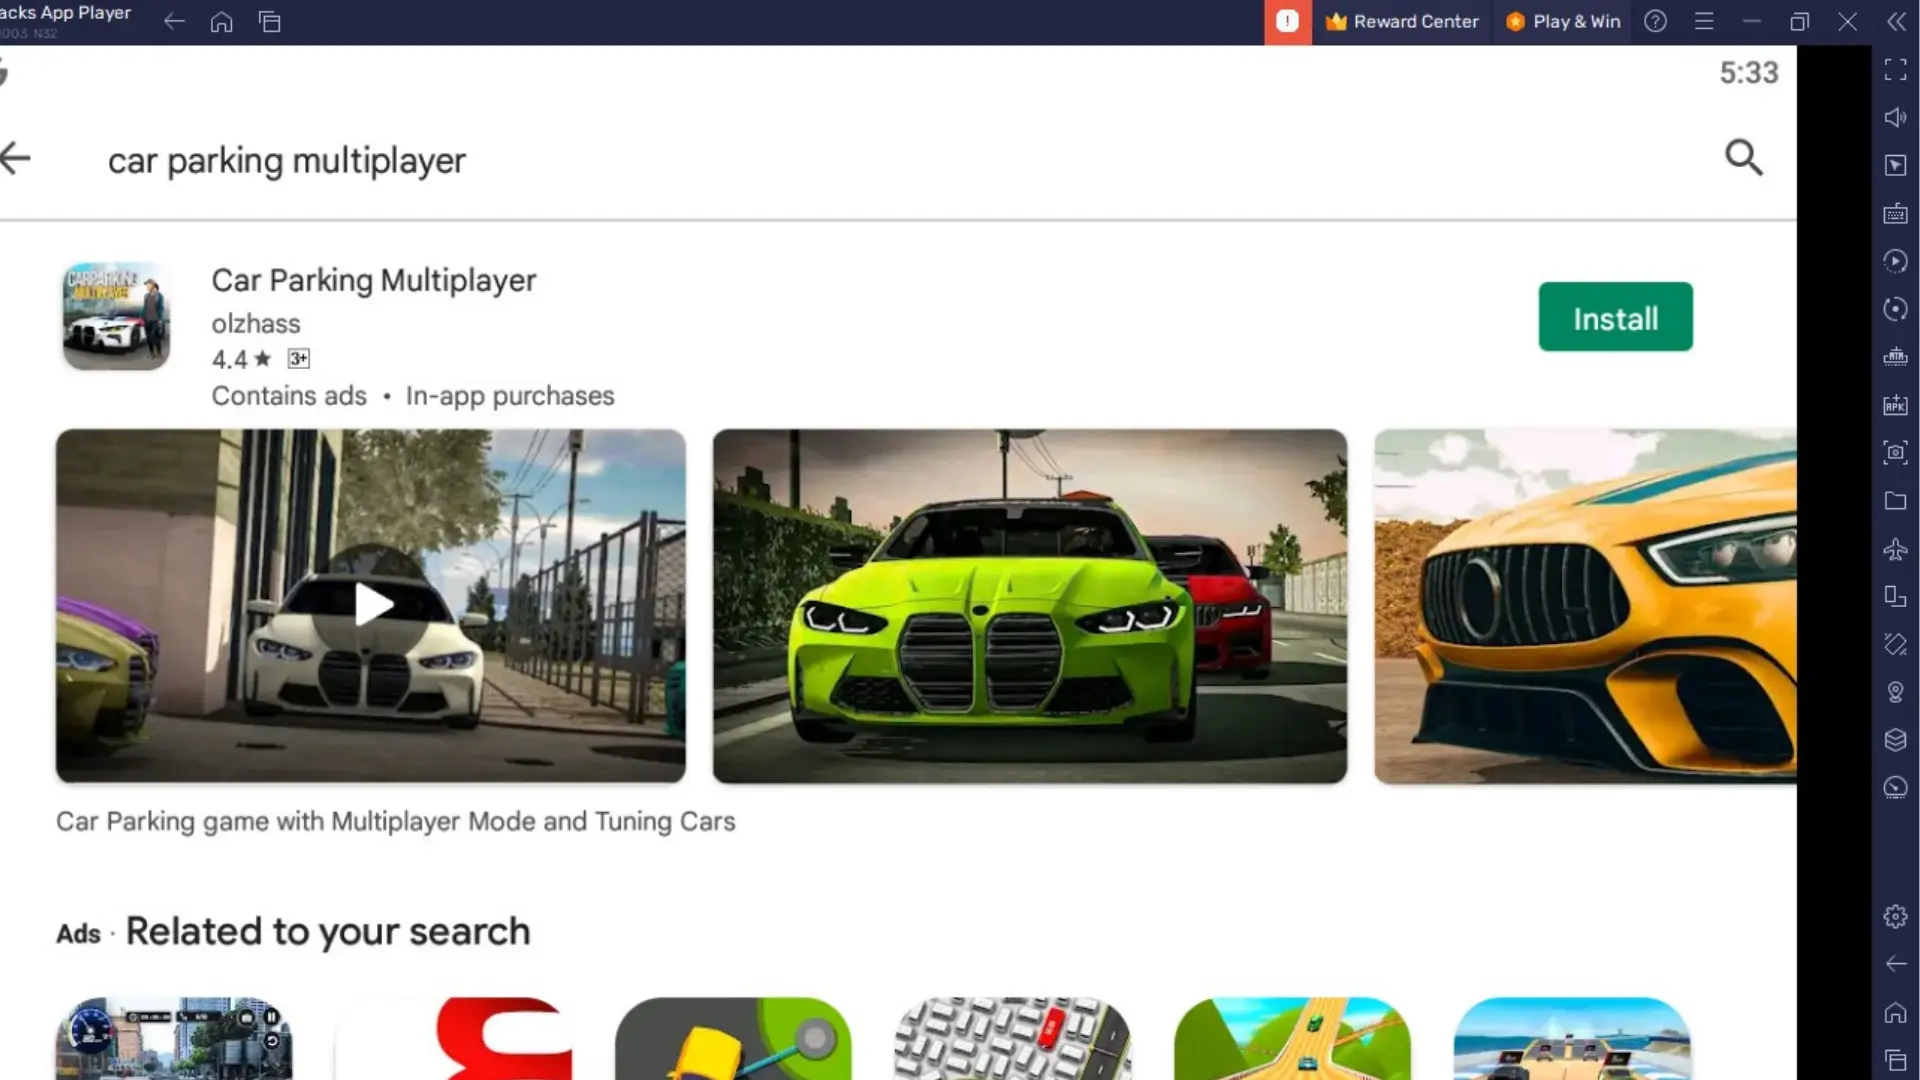Open the Reward Center
Image resolution: width=1920 pixels, height=1080 pixels.
1402,21
